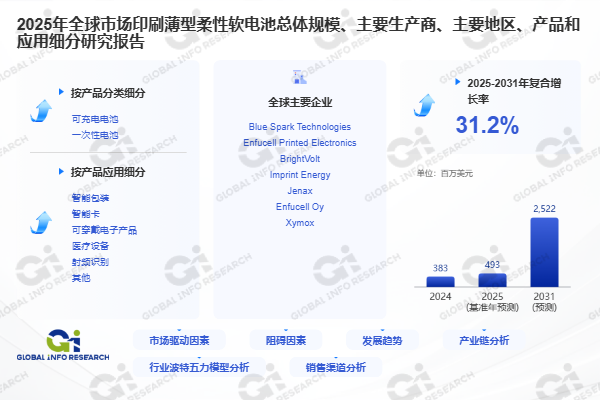Click the 31.2% growth rate figure
Screen dimensions: 600x400
click(x=487, y=125)
